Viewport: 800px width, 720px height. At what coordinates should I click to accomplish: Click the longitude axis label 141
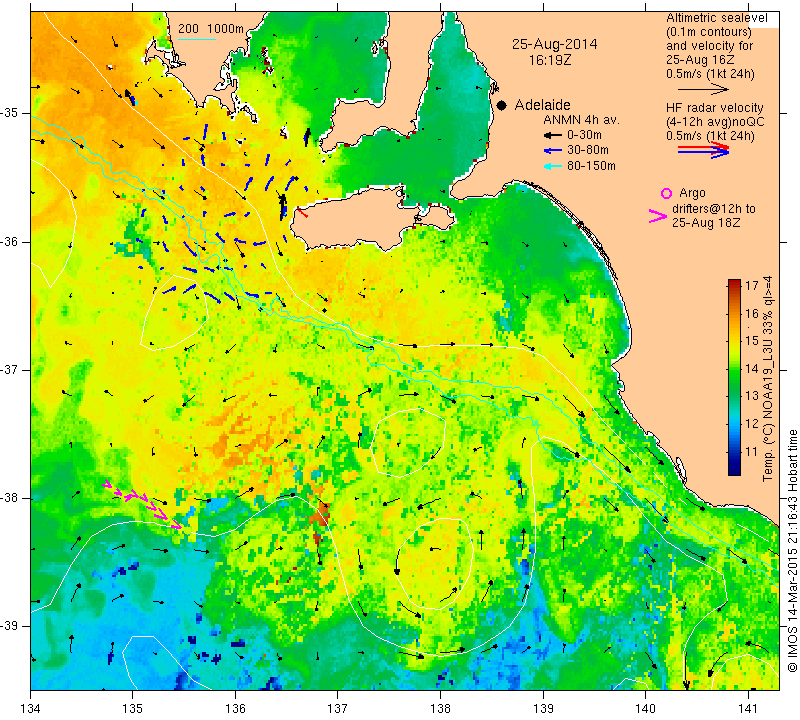(x=748, y=708)
